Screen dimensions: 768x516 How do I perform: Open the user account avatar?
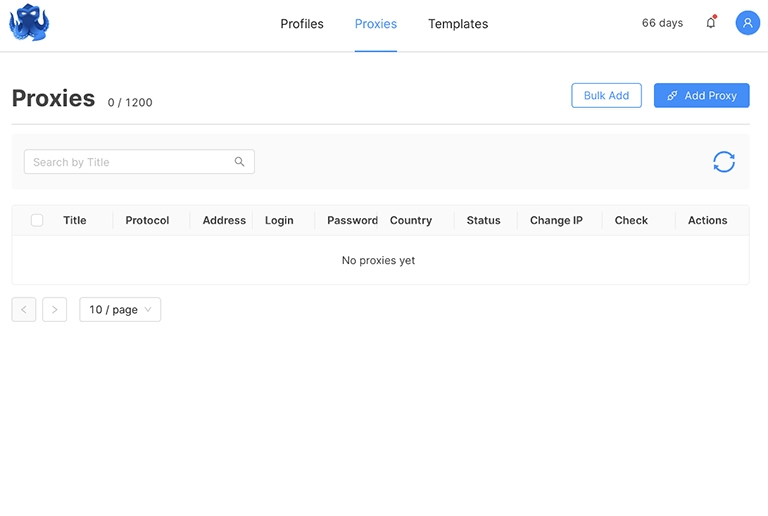747,23
